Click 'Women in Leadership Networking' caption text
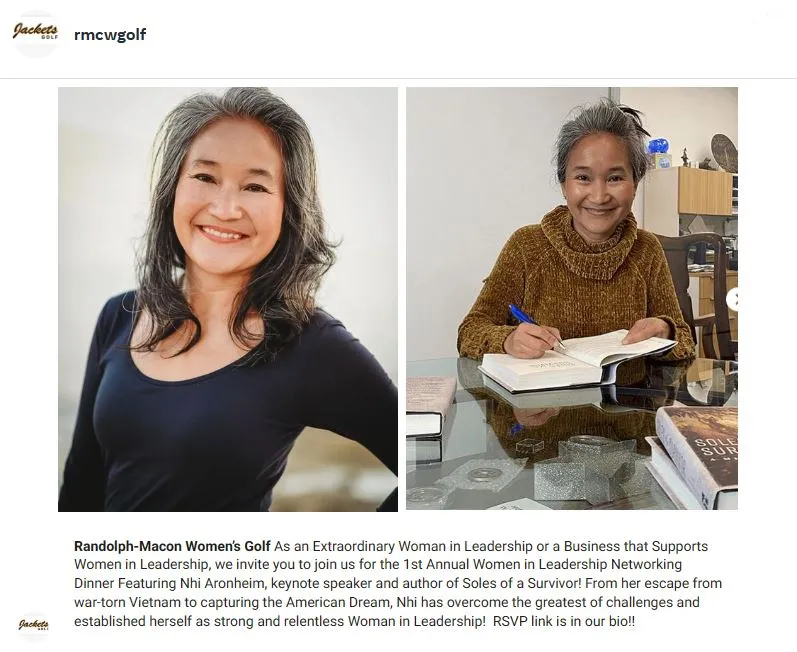 coord(577,565)
